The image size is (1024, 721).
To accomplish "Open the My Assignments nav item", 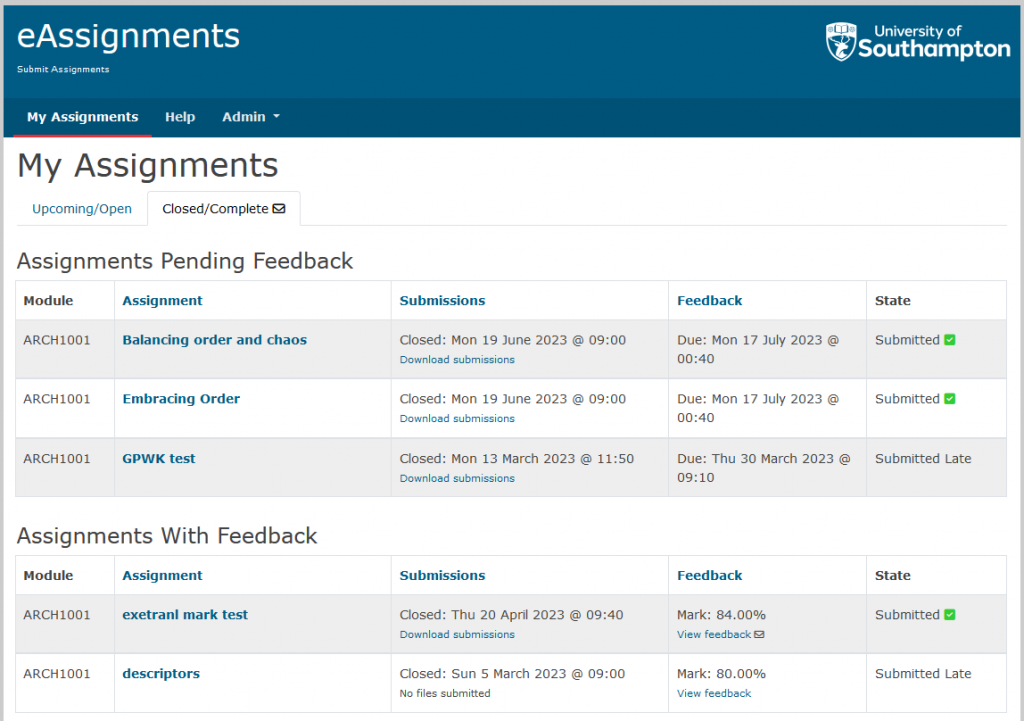I will coord(82,117).
